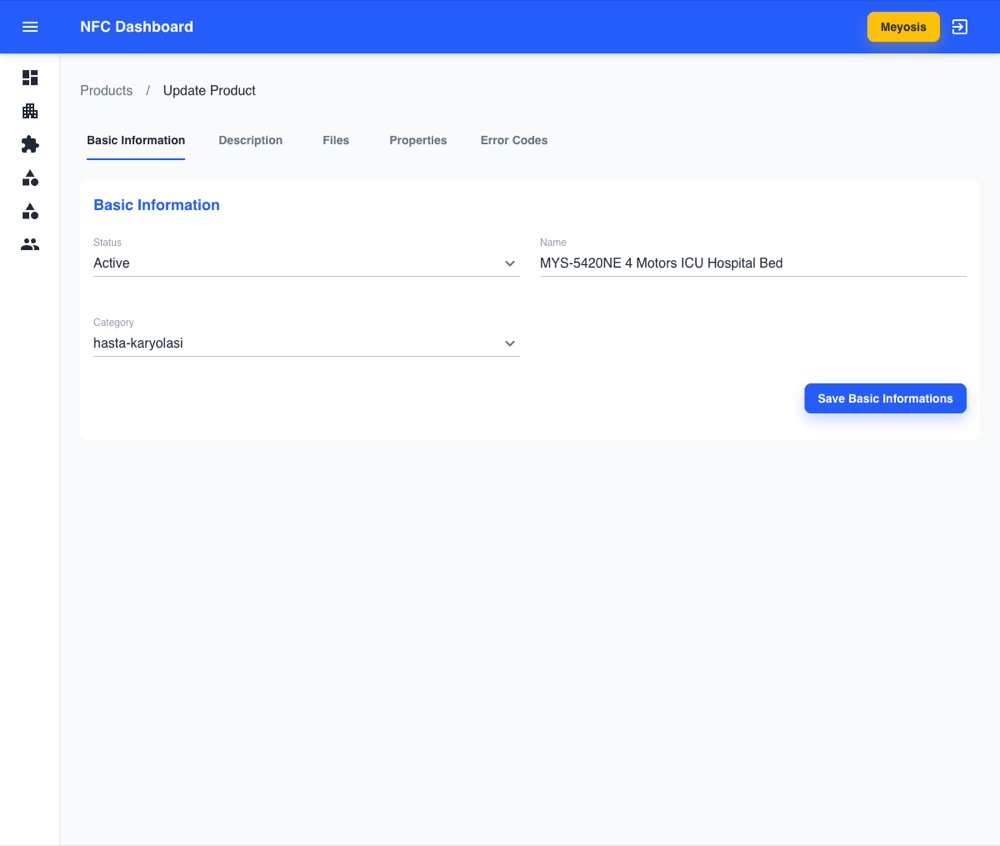1000x846 pixels.
Task: Click the logout icon in header
Action: coord(959,27)
